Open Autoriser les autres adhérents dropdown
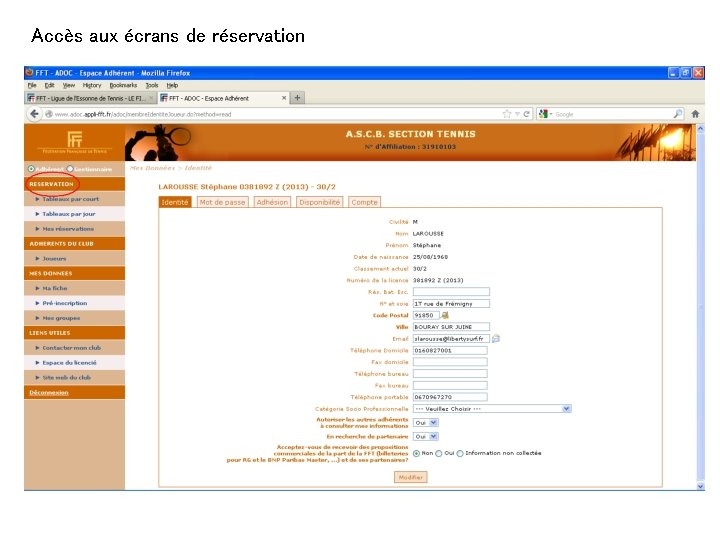 pyautogui.click(x=426, y=422)
